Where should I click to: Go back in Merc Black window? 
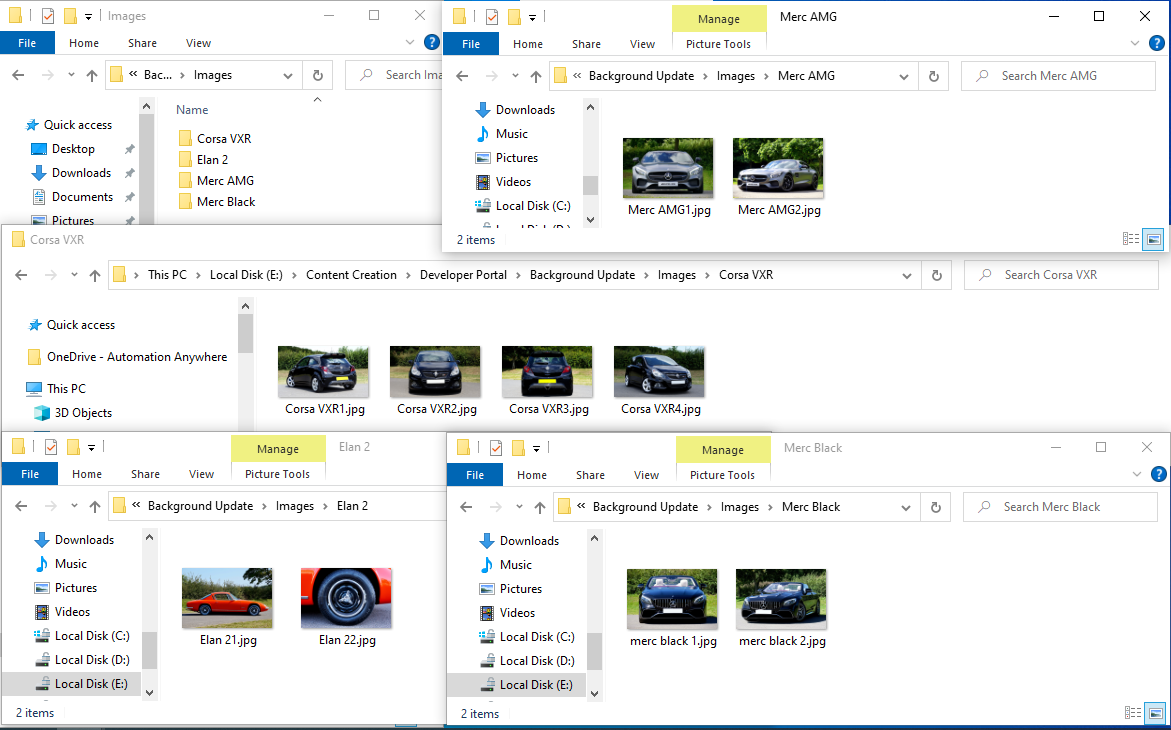click(466, 507)
